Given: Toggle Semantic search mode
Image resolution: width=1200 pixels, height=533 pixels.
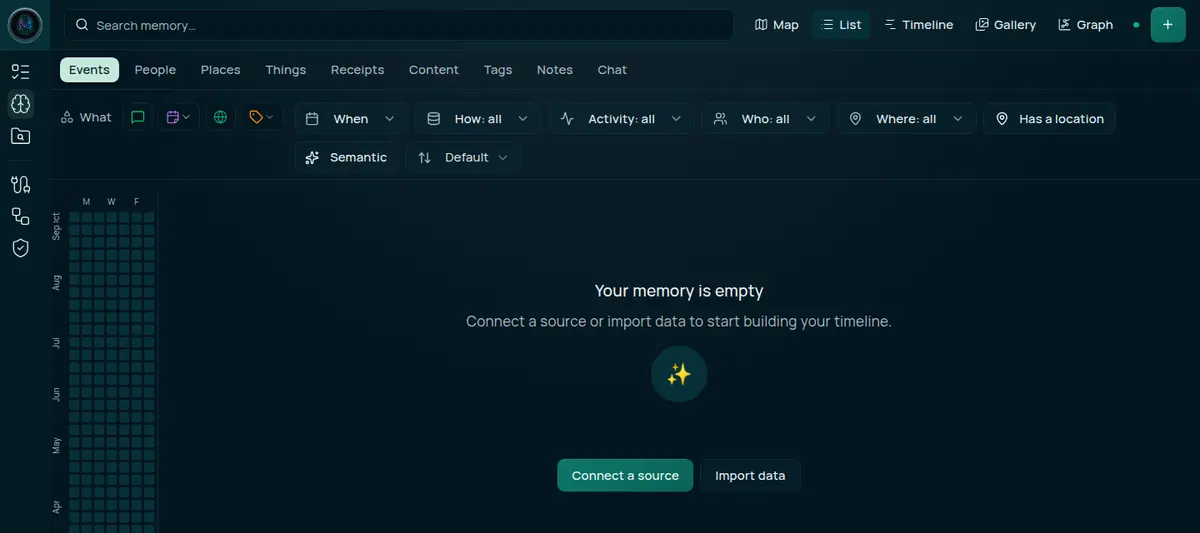Looking at the screenshot, I should pyautogui.click(x=347, y=158).
